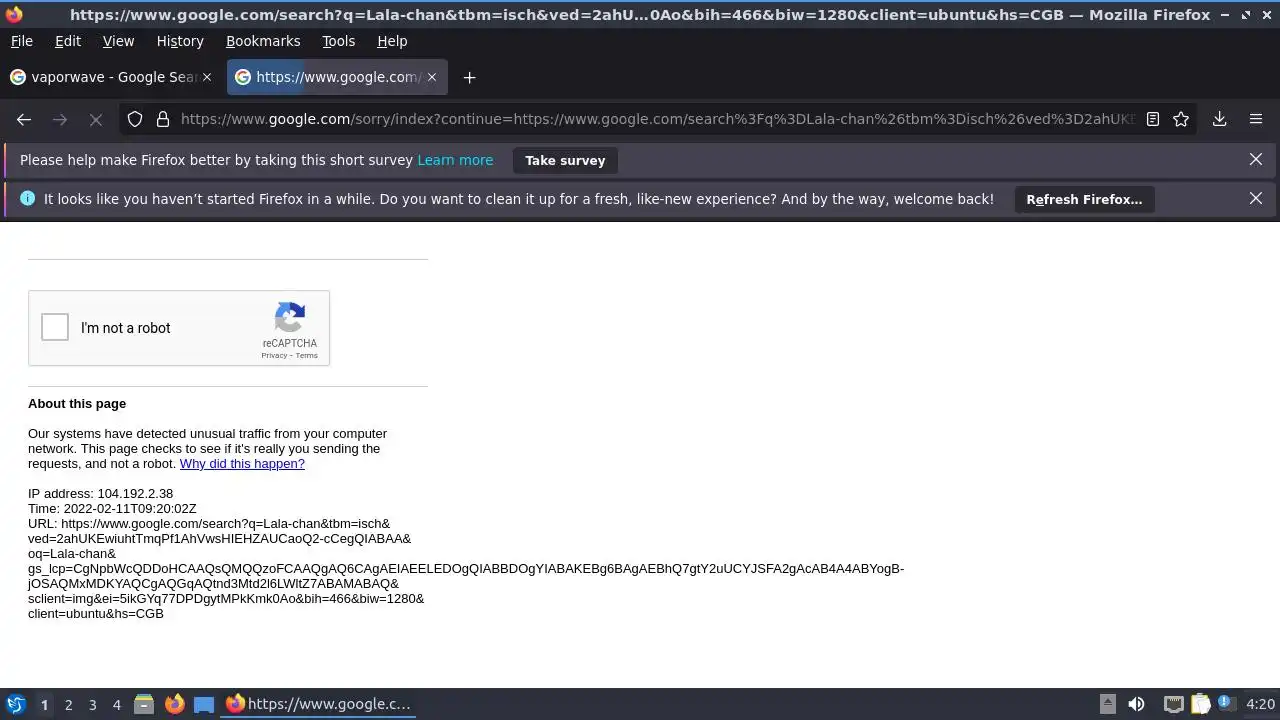Switch to workspace 1

click(x=44, y=704)
